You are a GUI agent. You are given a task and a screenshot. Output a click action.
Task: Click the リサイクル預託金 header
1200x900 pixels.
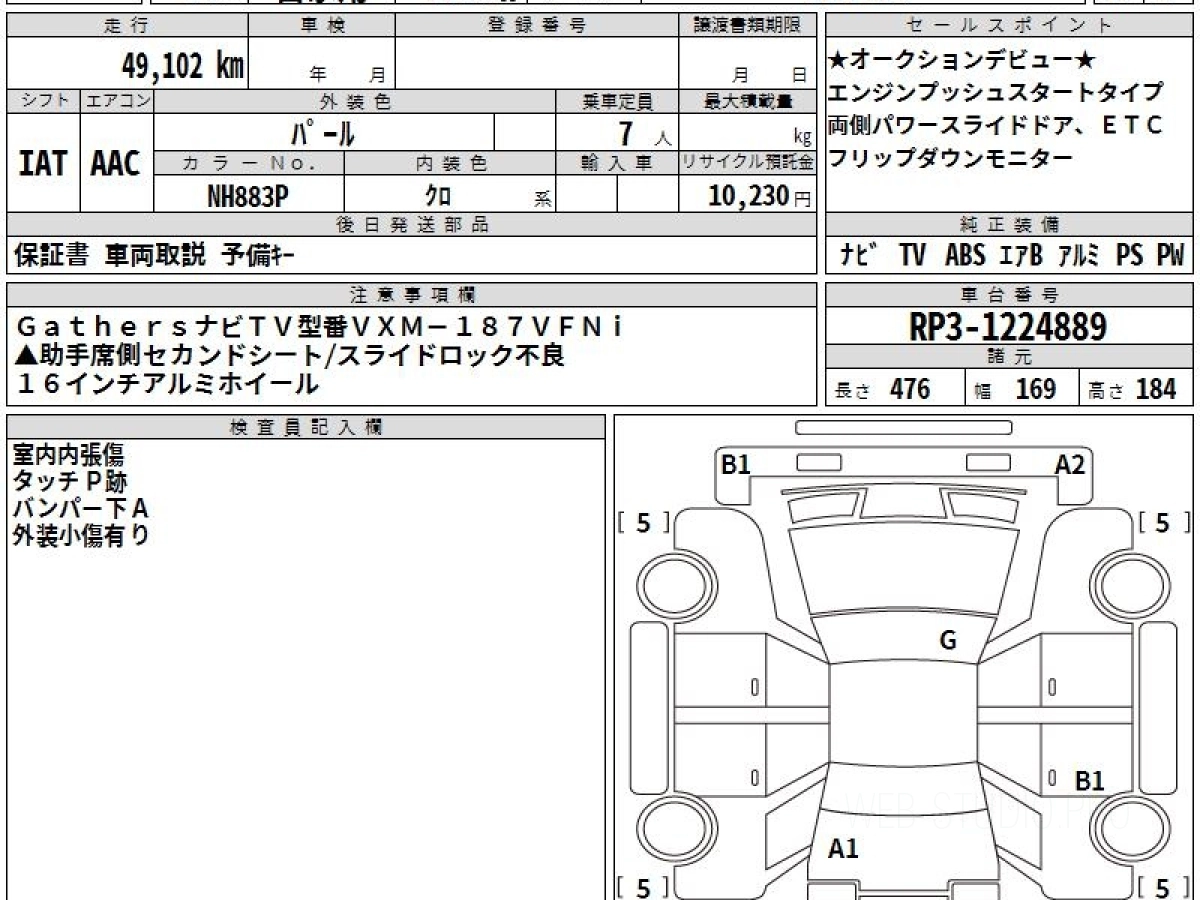click(x=747, y=163)
